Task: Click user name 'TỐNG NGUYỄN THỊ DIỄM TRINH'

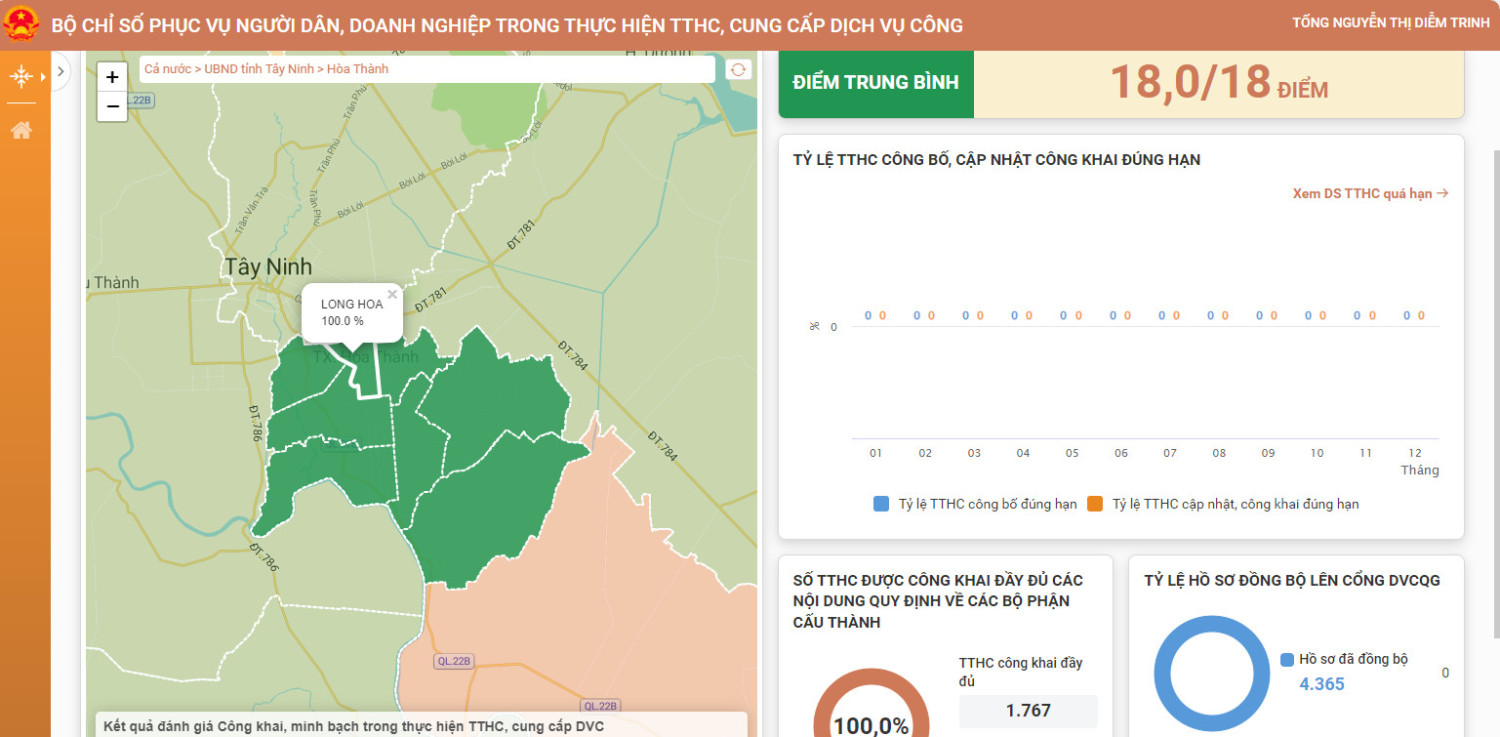Action: pyautogui.click(x=1391, y=22)
